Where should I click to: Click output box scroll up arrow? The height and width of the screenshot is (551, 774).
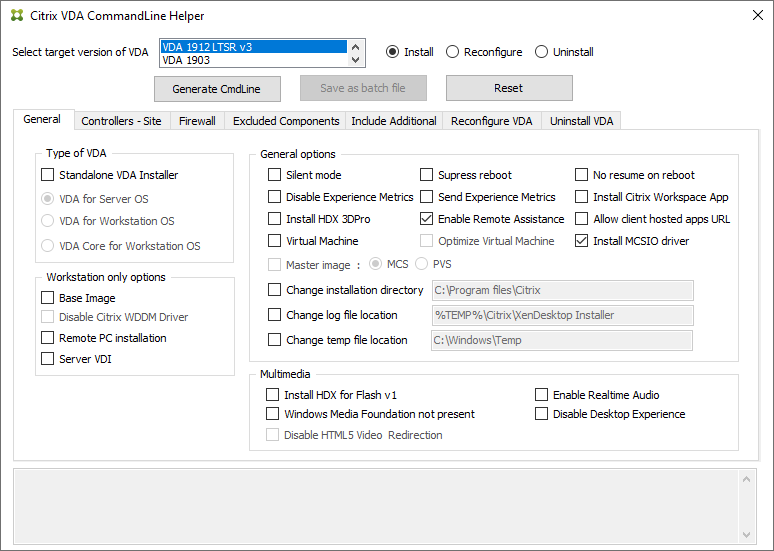[x=746, y=479]
